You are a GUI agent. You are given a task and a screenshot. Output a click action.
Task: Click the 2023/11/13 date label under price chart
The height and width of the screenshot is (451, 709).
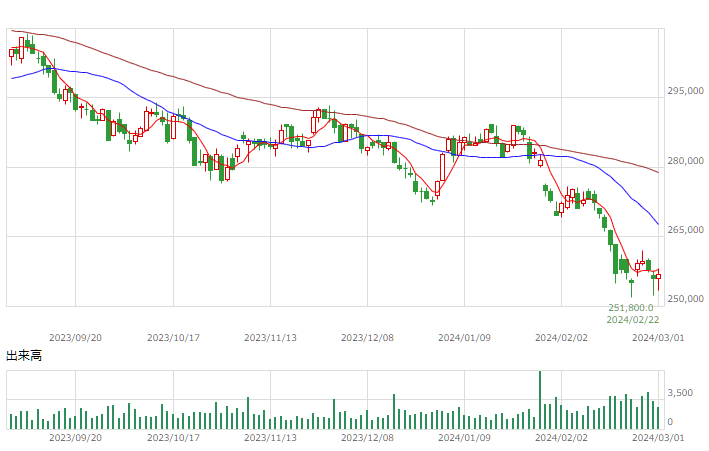[270, 337]
